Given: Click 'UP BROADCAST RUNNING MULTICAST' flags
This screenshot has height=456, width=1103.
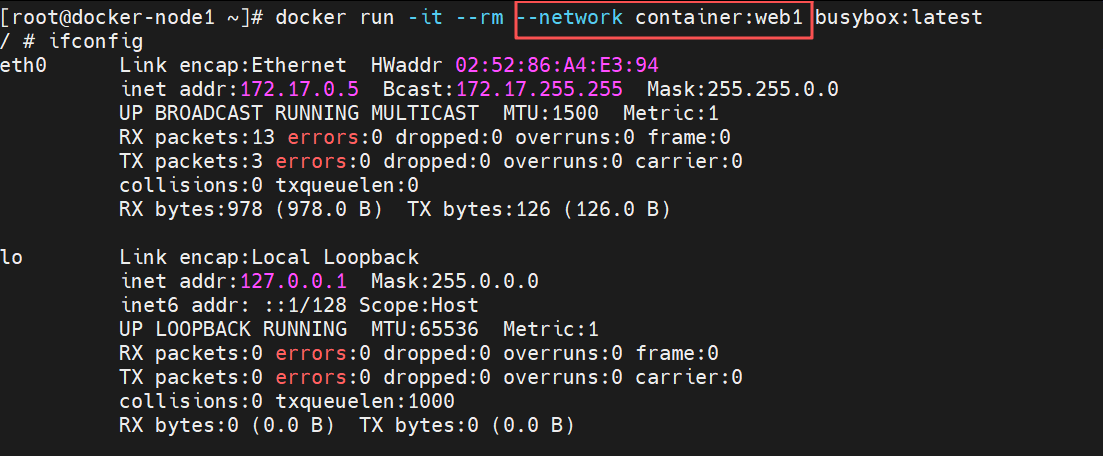Looking at the screenshot, I should [x=300, y=113].
